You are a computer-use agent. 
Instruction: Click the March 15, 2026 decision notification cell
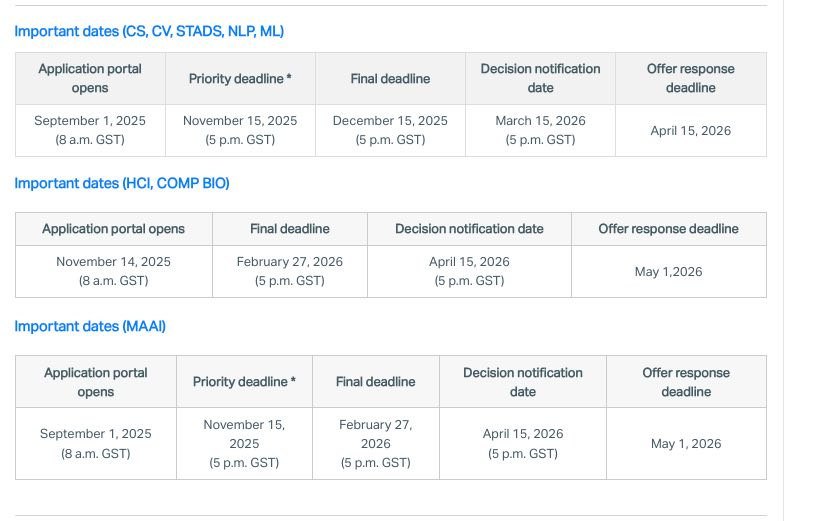pos(540,130)
